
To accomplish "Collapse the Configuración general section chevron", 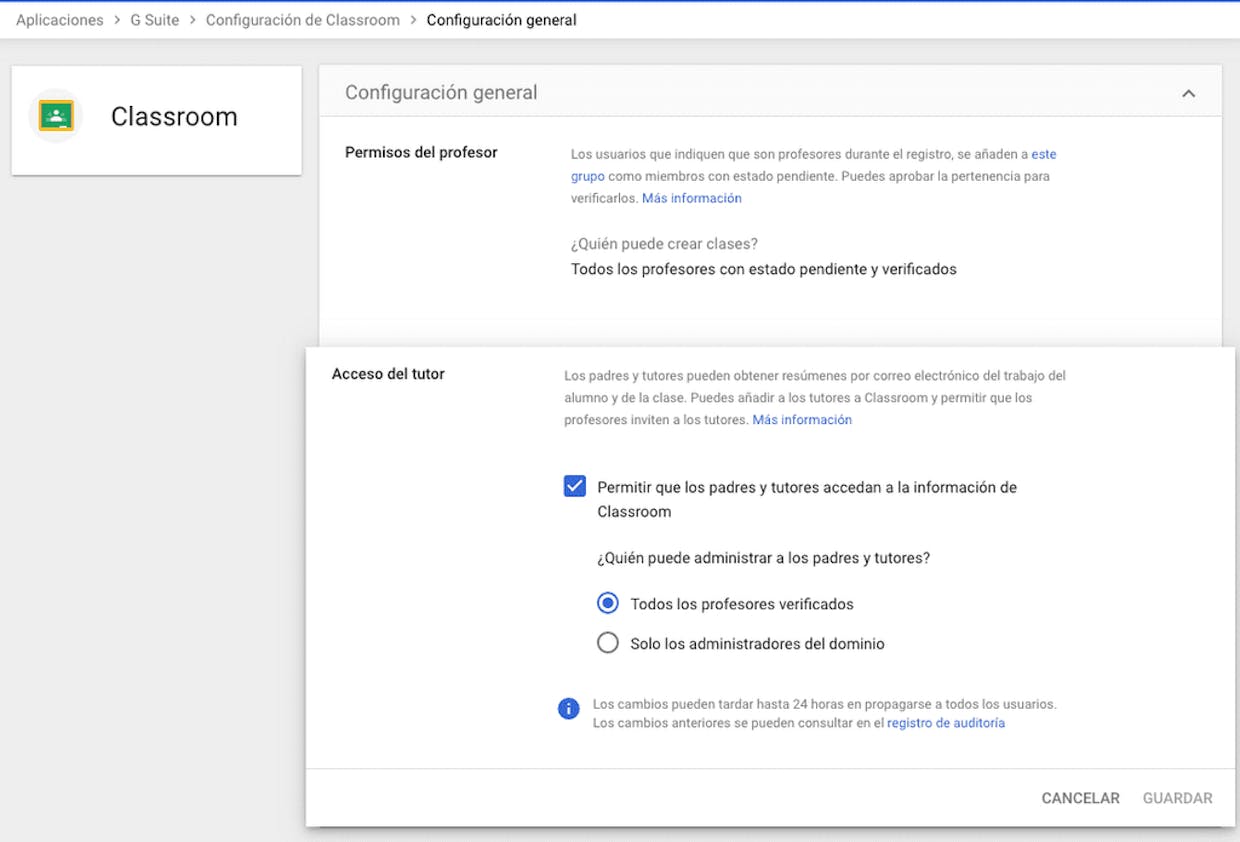I will click(1188, 93).
